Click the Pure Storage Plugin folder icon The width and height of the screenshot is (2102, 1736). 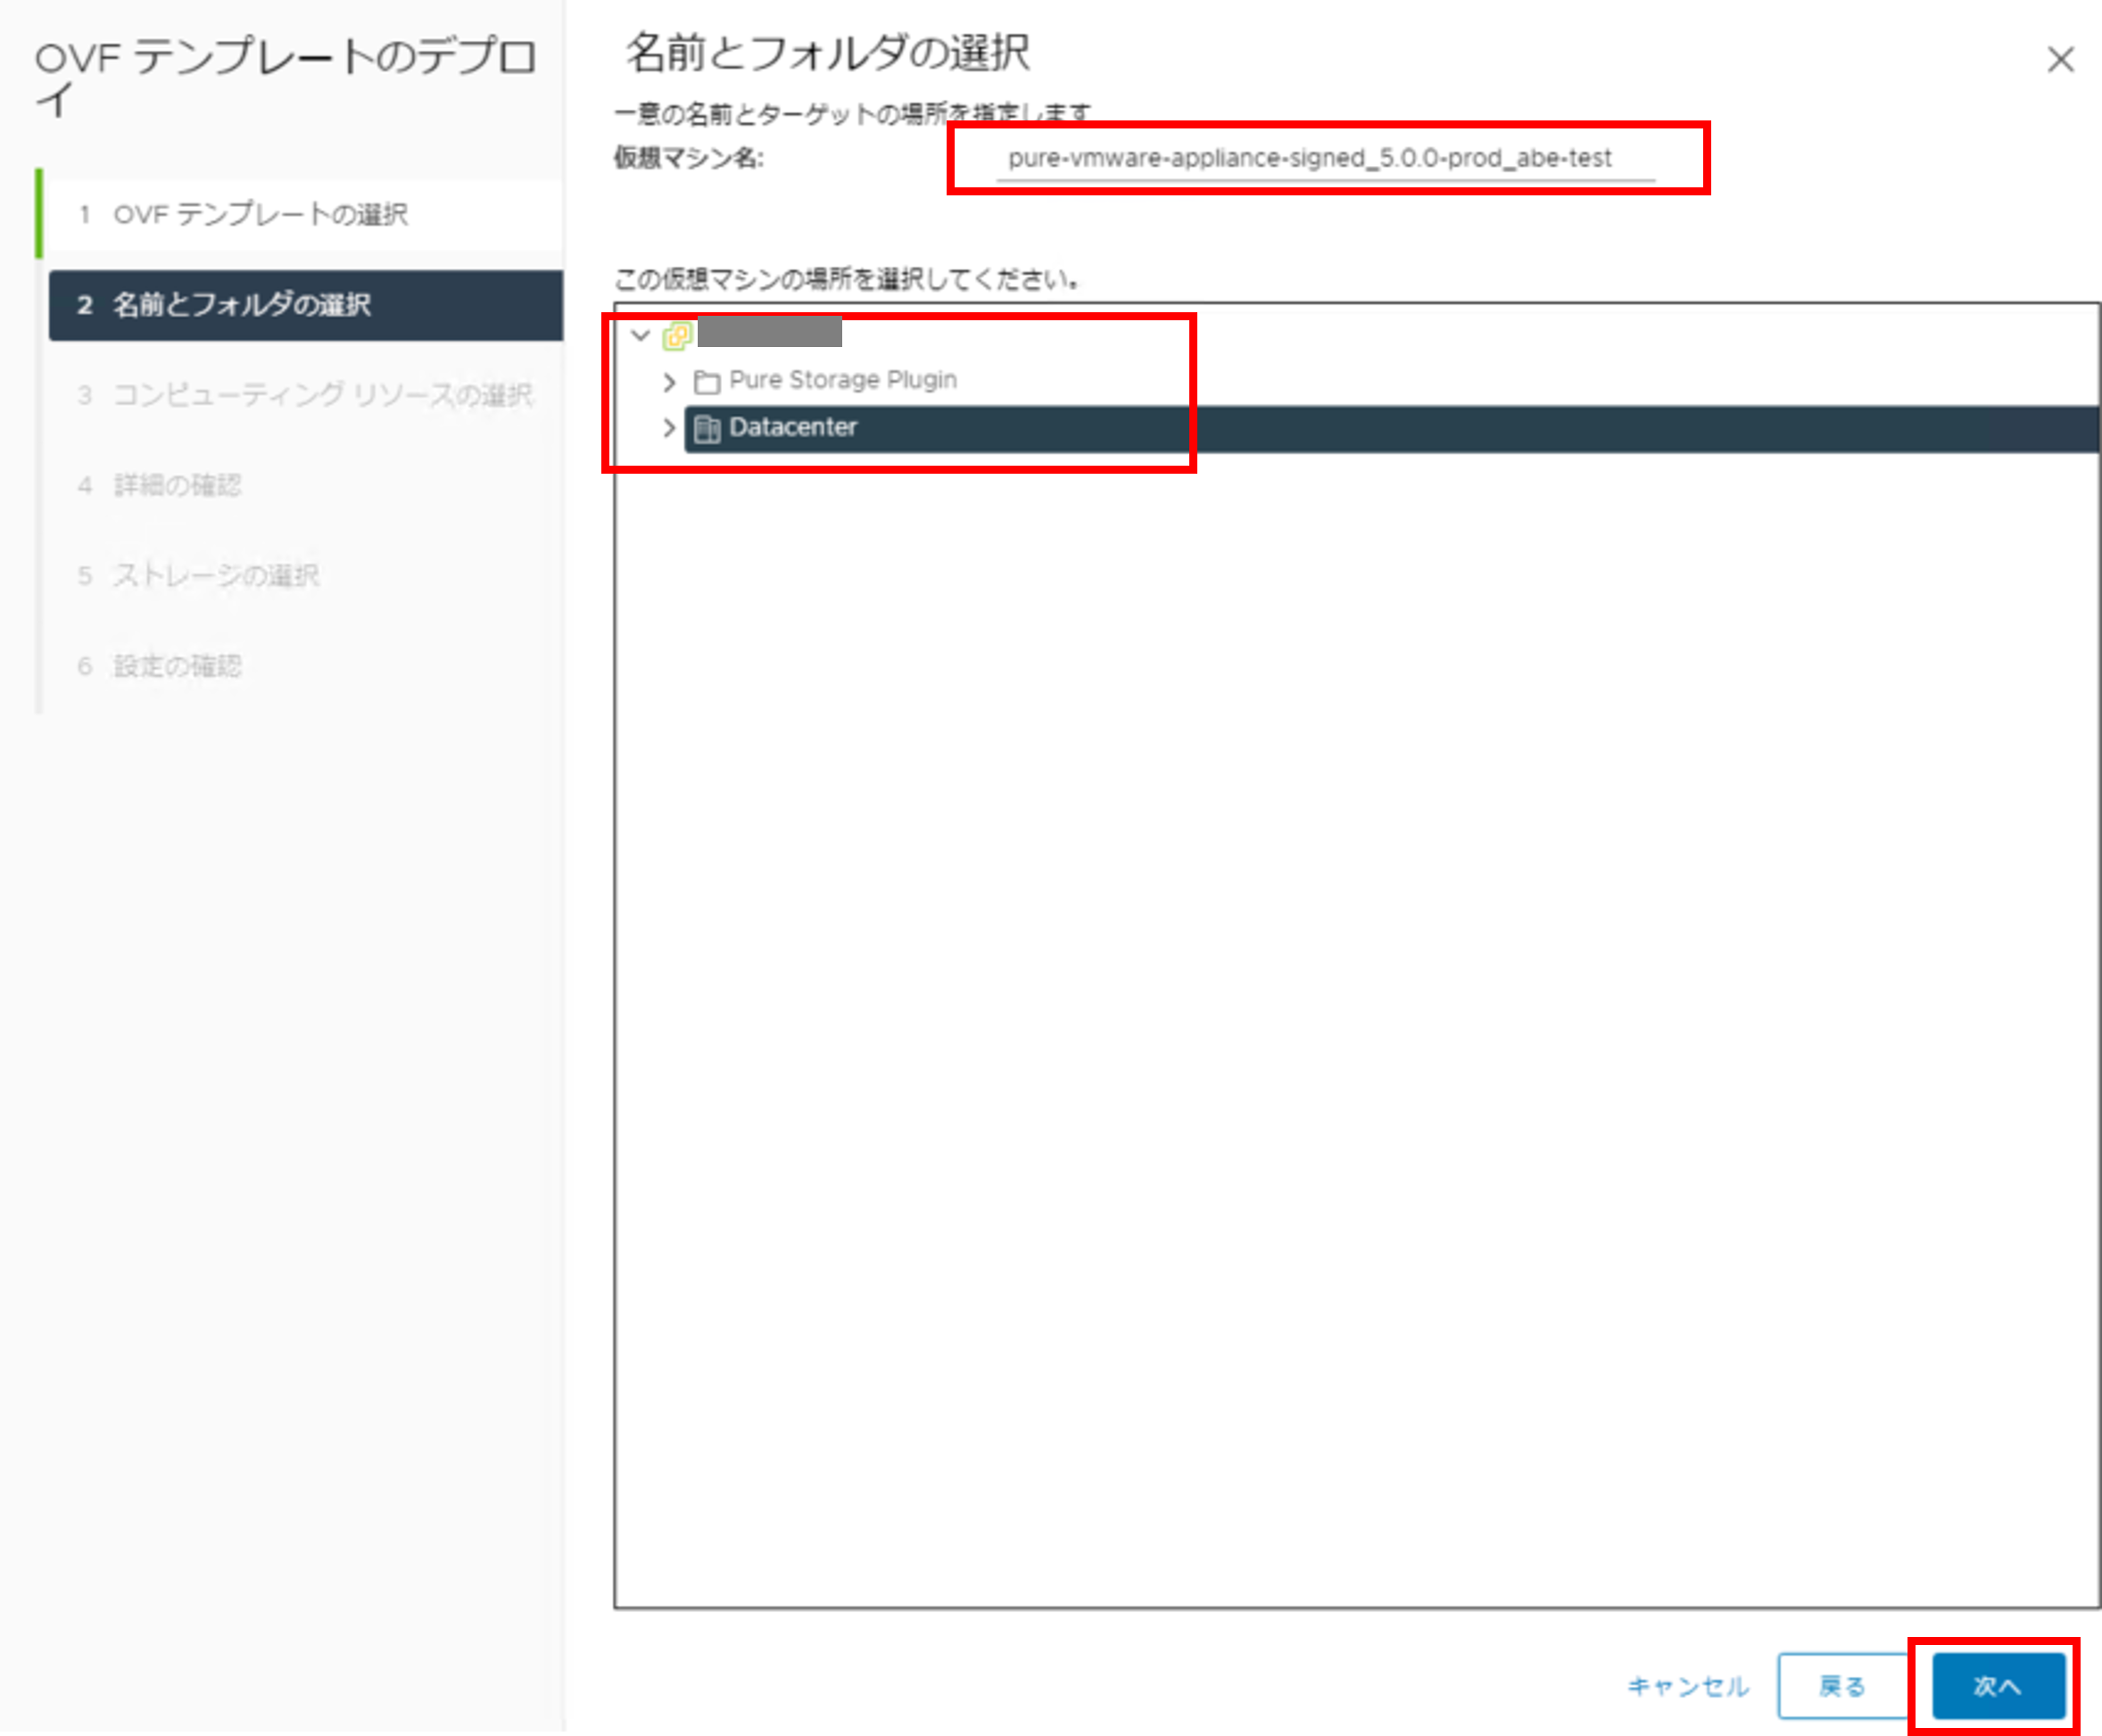(707, 381)
